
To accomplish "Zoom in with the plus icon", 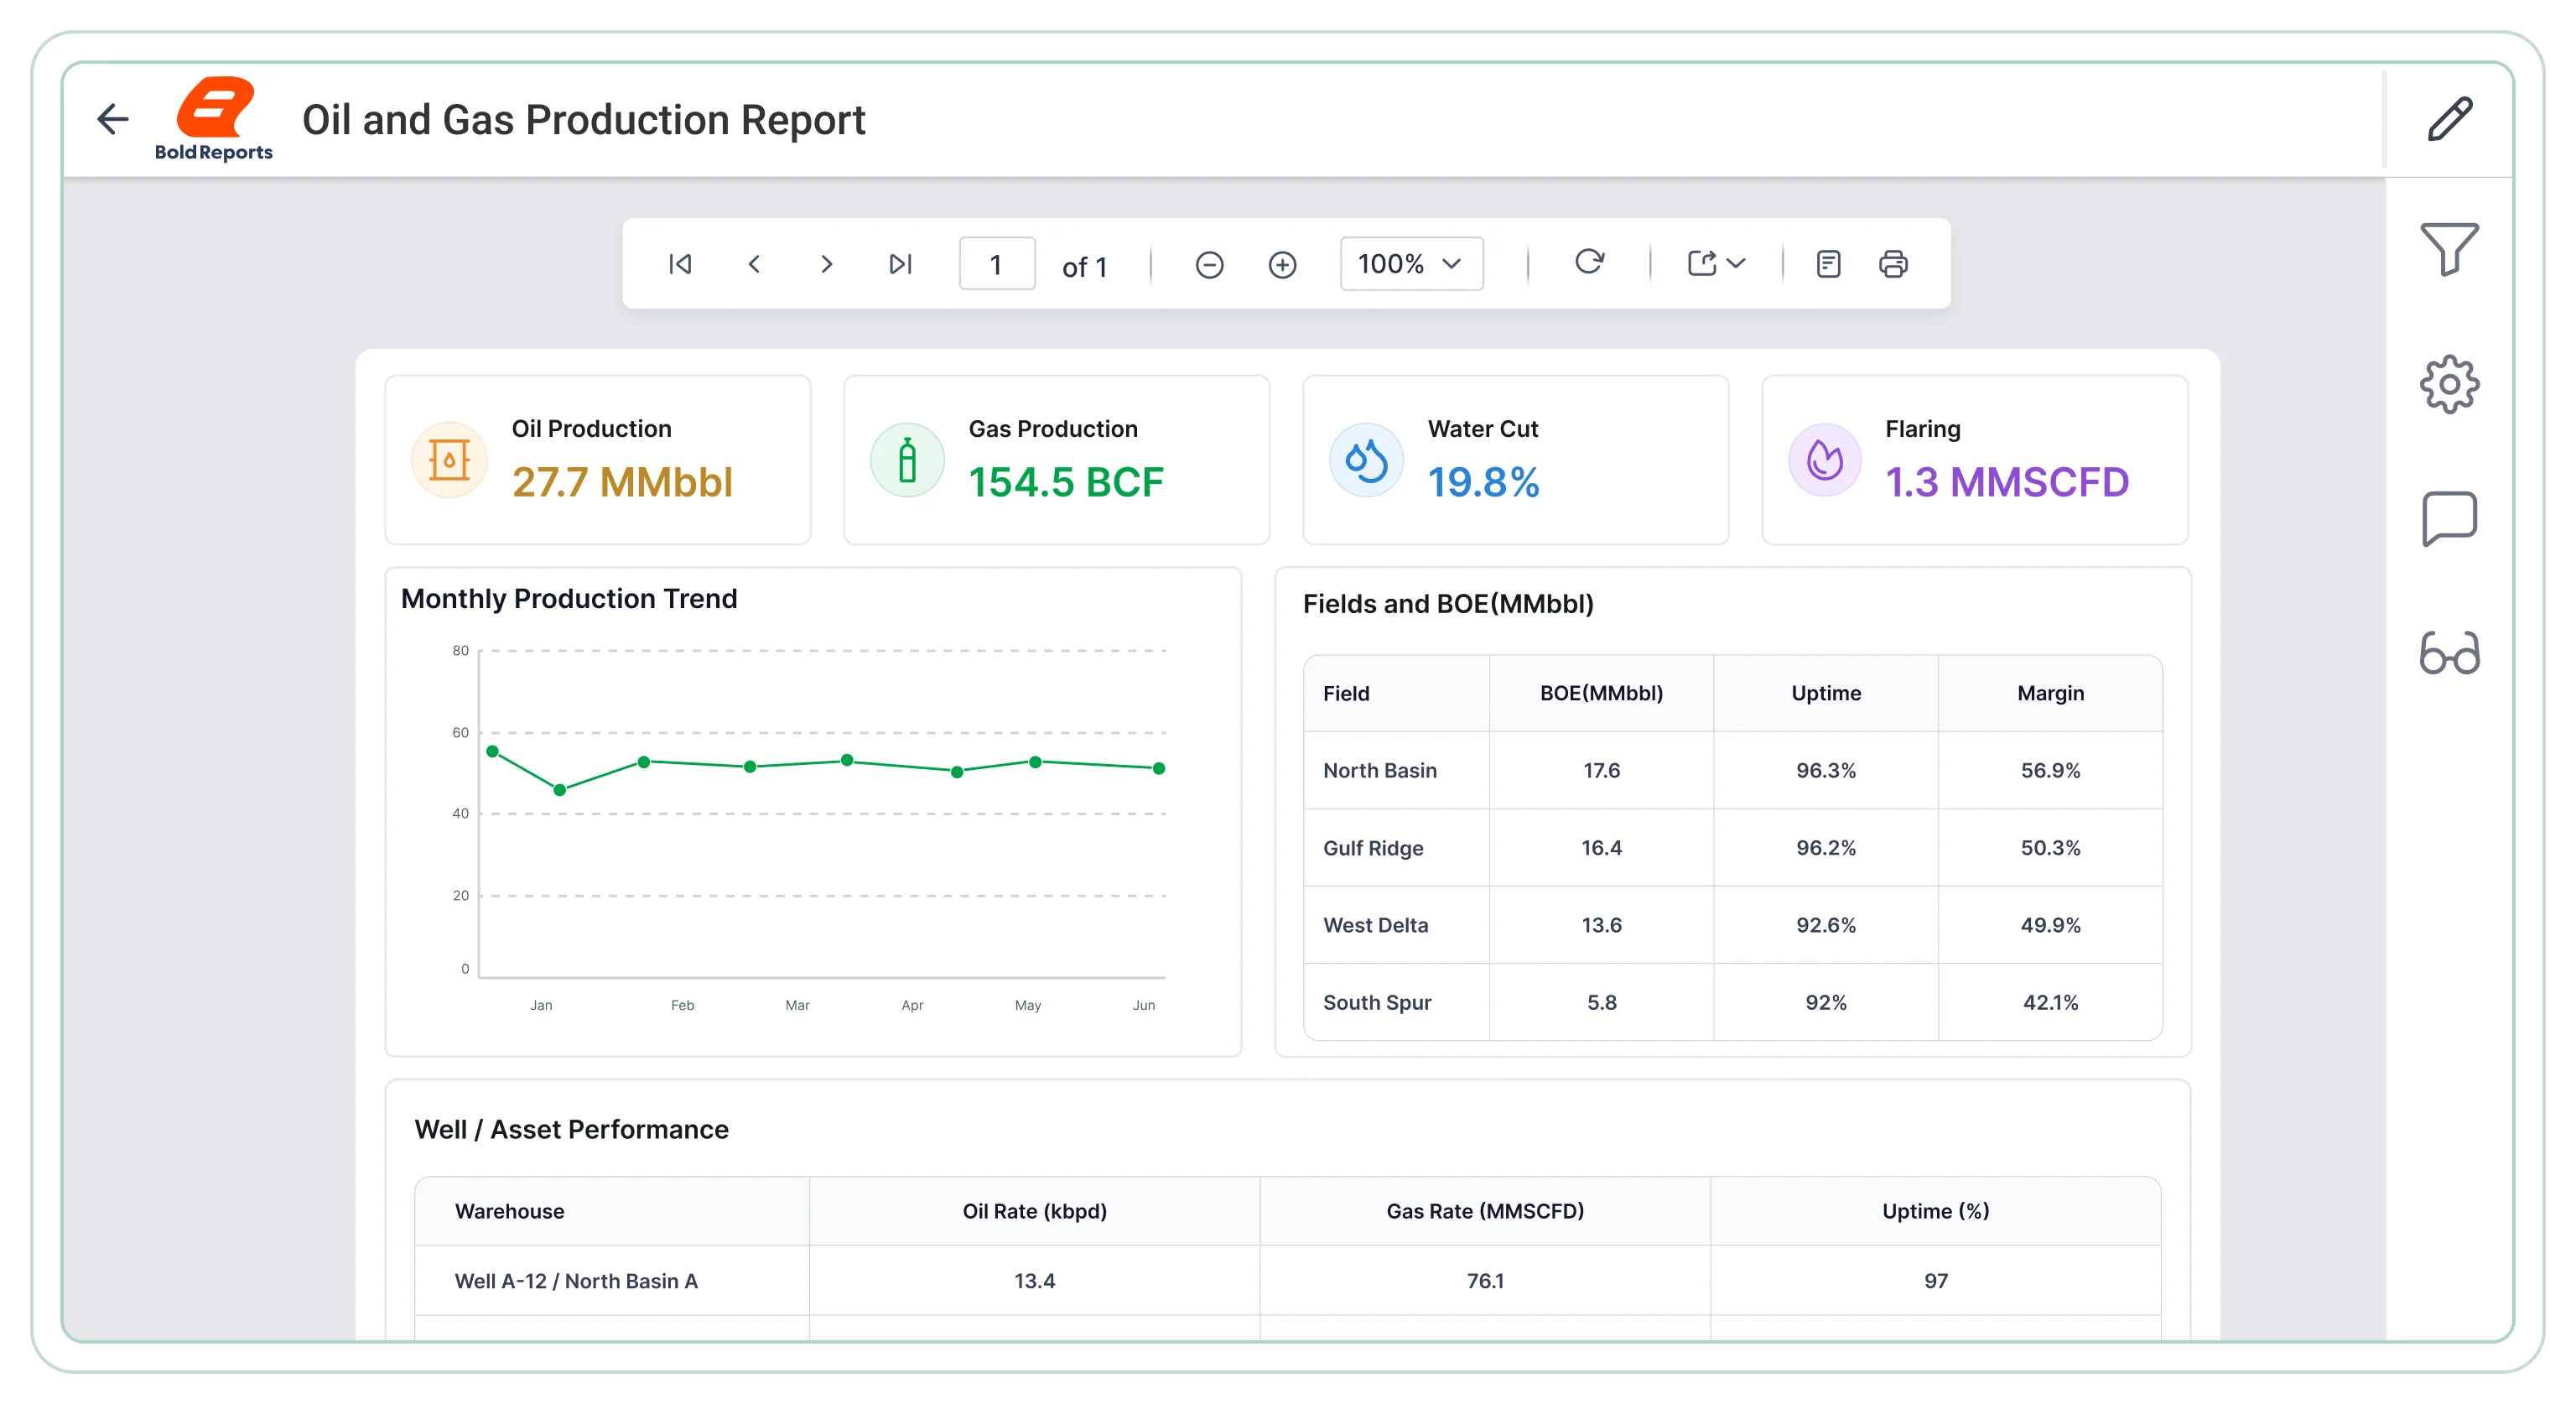I will pyautogui.click(x=1282, y=265).
